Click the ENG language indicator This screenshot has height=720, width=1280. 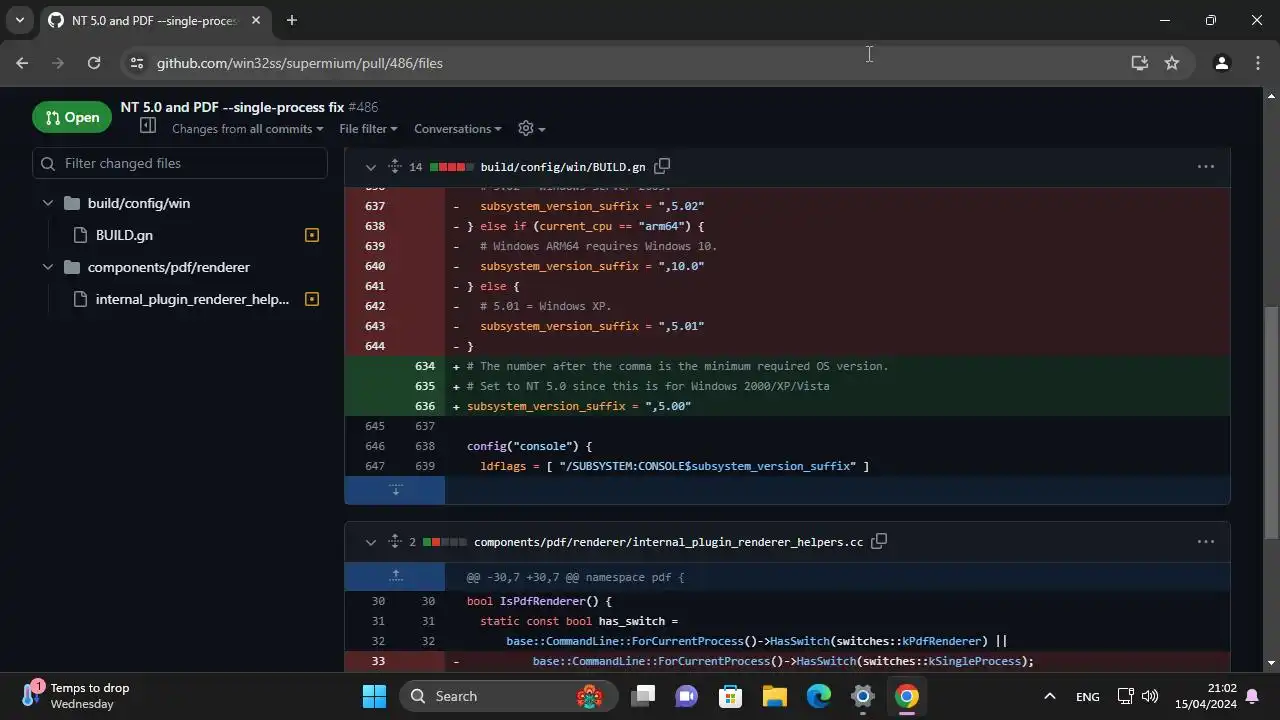[1088, 697]
